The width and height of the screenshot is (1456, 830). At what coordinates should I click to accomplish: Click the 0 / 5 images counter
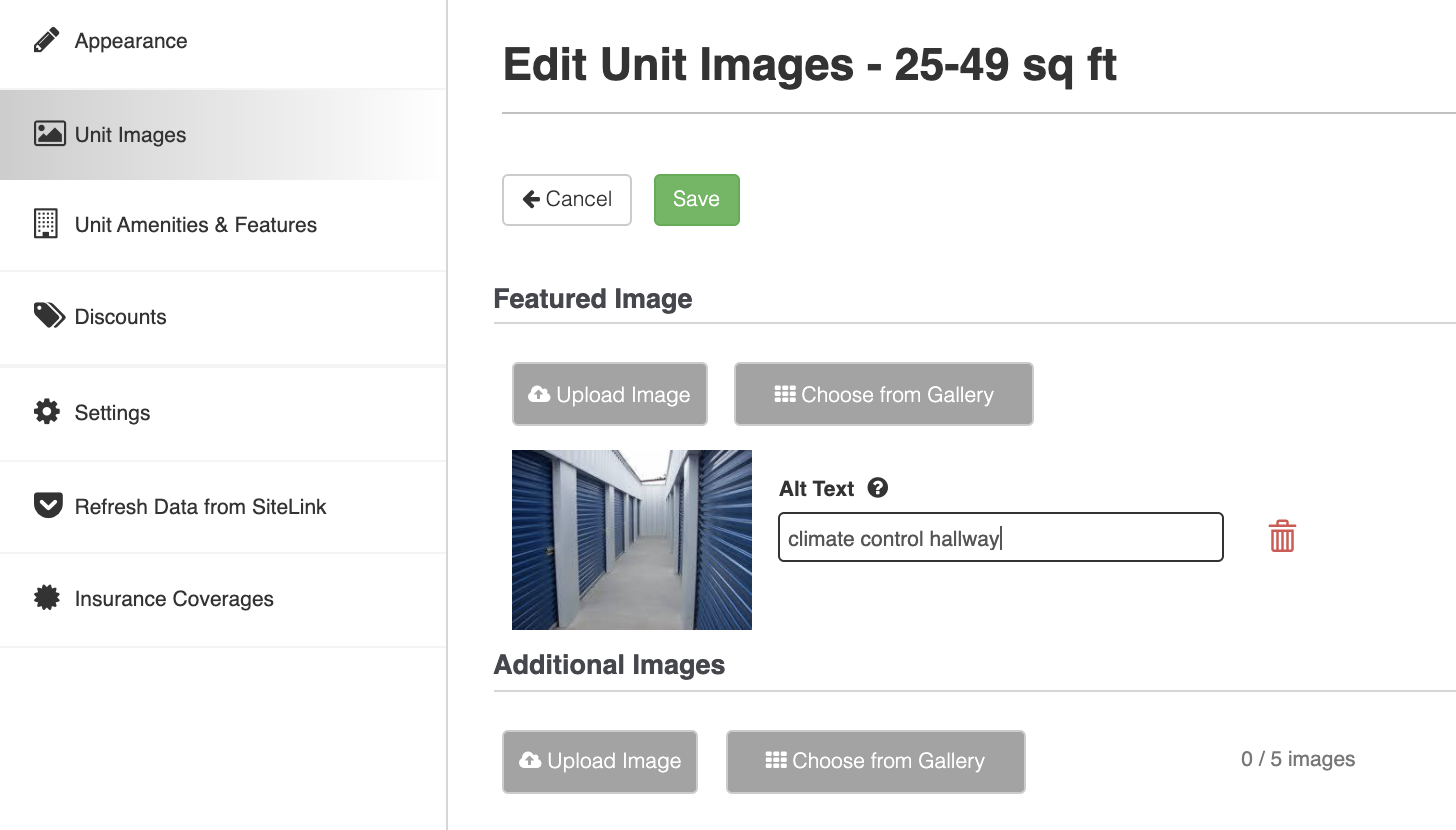tap(1298, 759)
